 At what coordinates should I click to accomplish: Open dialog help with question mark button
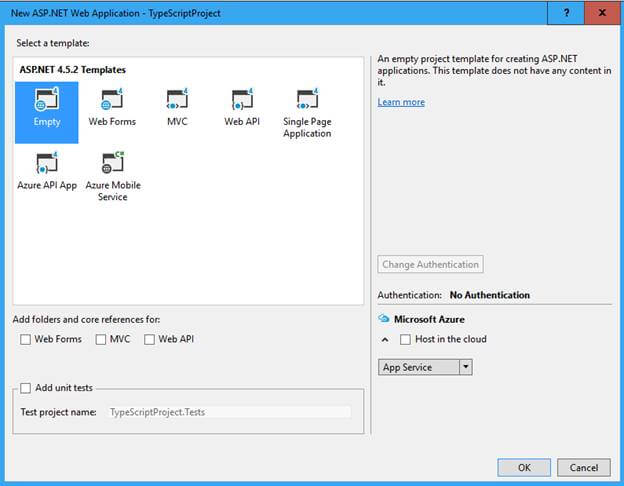[x=566, y=13]
